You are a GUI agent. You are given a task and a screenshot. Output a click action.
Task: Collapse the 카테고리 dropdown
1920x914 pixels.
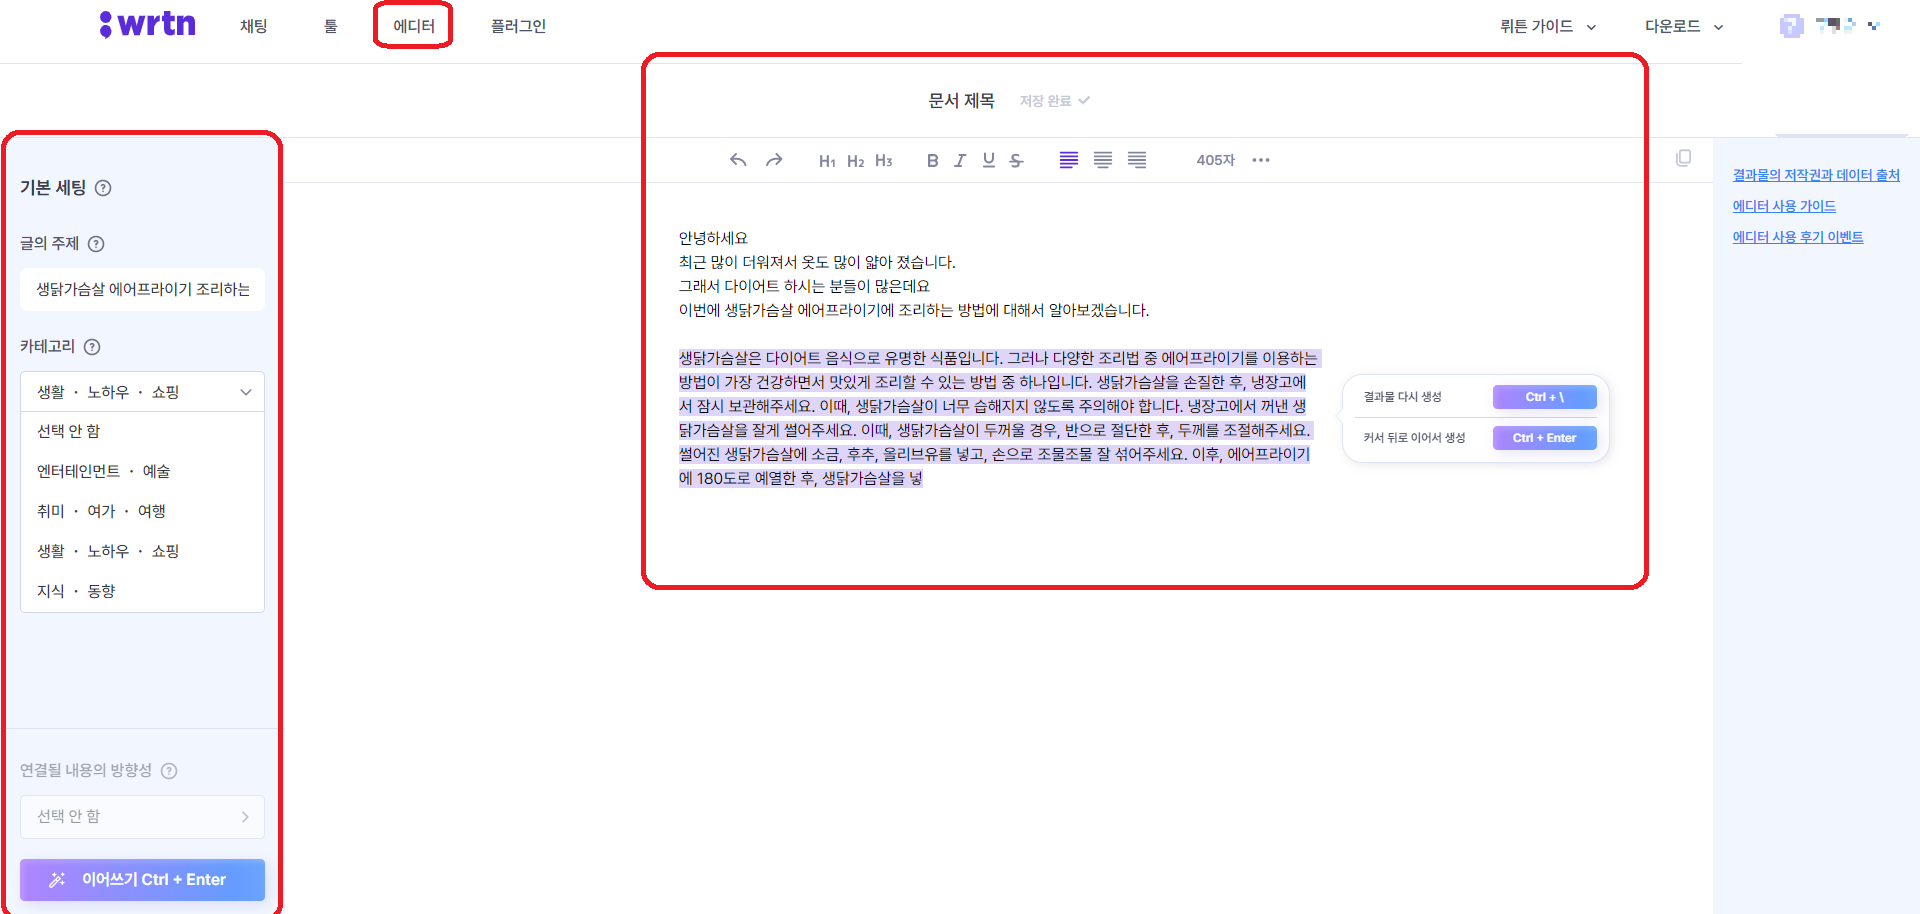pyautogui.click(x=142, y=392)
